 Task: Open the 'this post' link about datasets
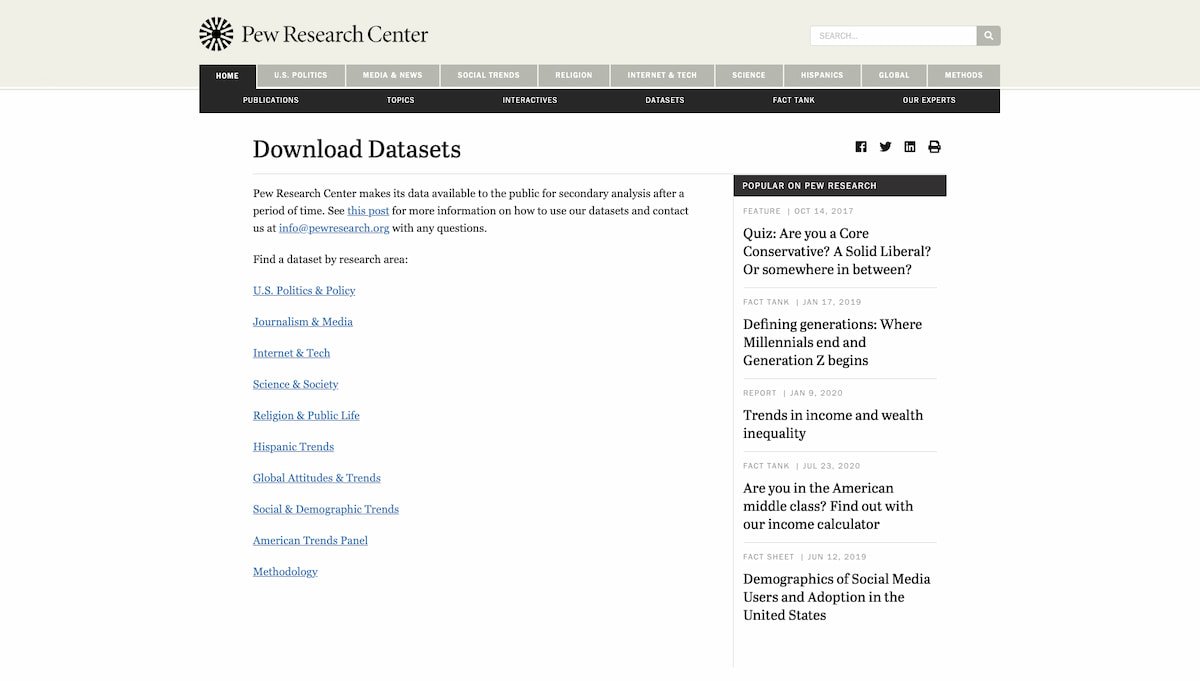367,211
